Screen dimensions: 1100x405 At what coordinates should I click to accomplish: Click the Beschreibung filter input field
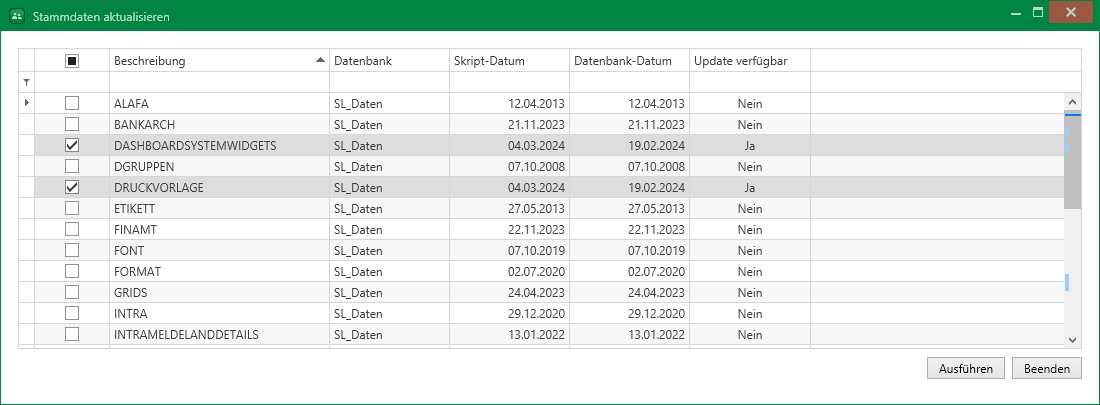(218, 82)
